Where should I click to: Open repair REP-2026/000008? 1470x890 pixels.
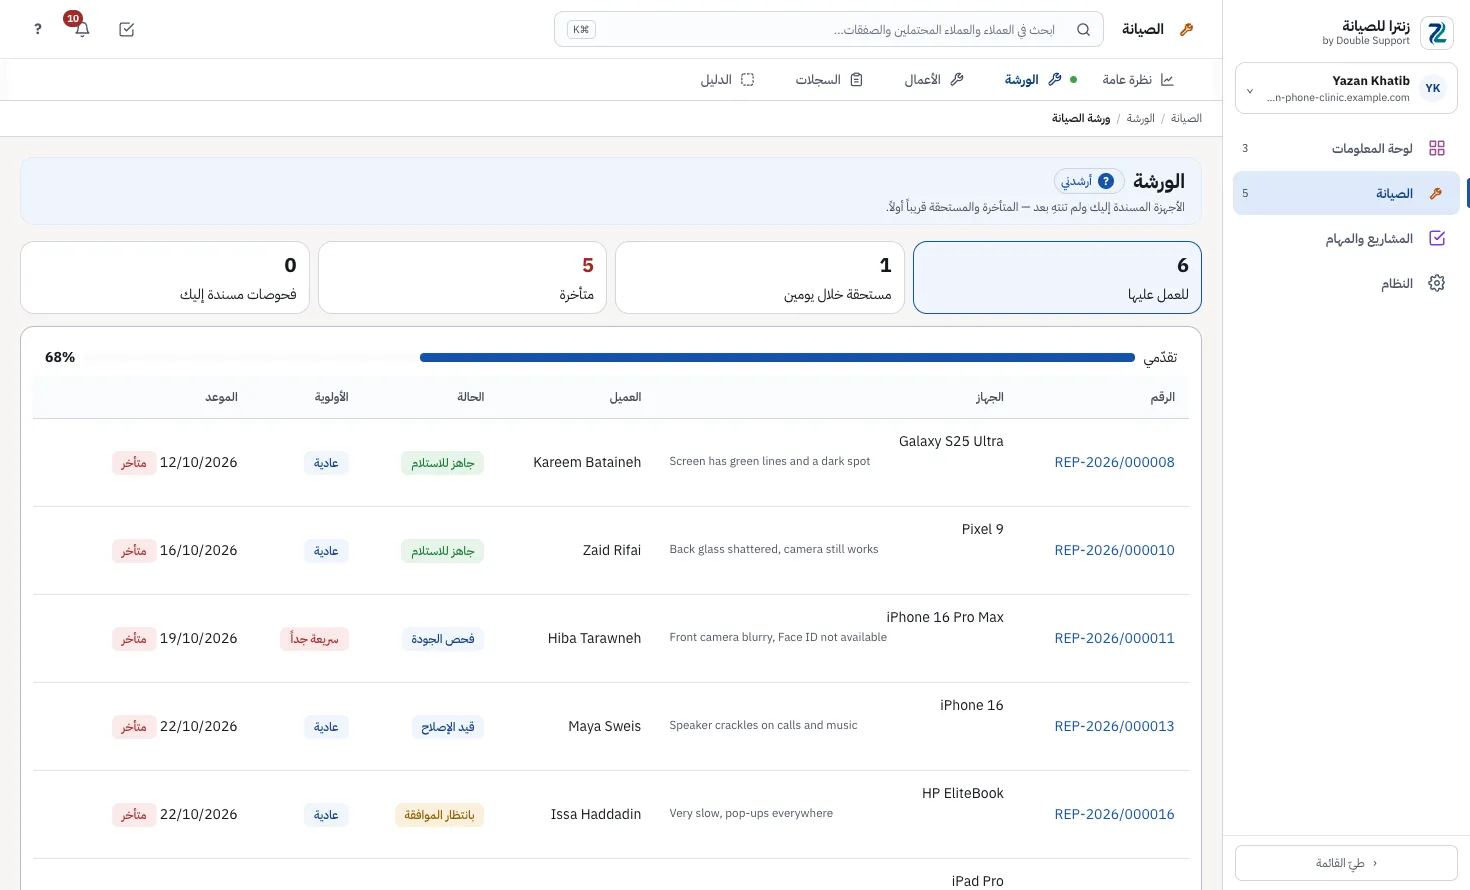tap(1114, 462)
